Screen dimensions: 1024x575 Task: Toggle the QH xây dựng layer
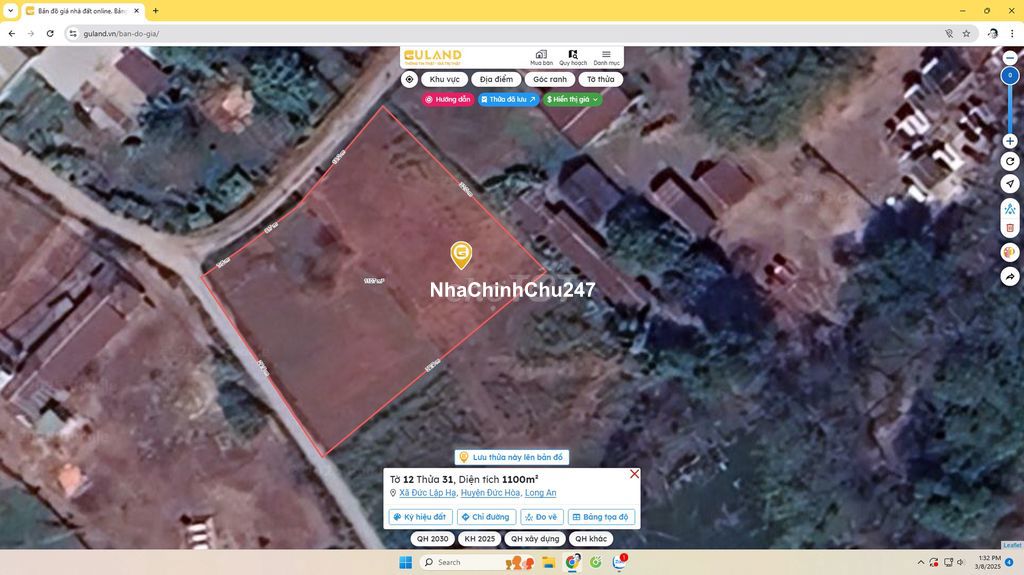[535, 539]
